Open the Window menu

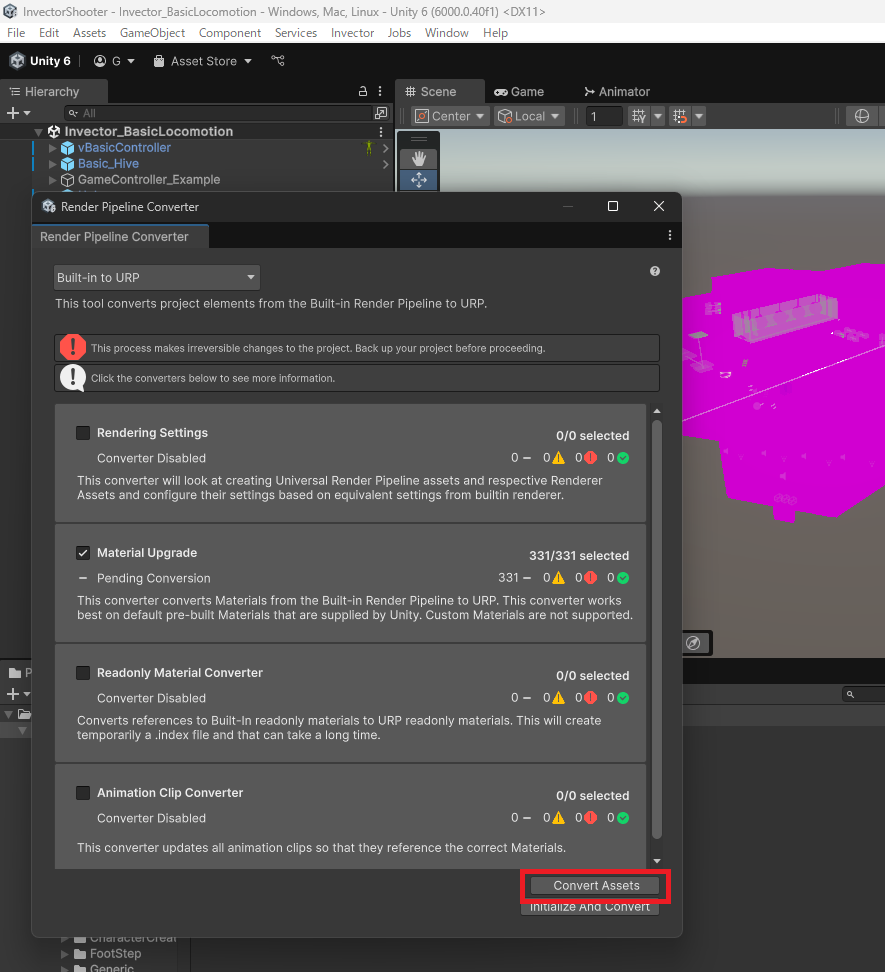pos(446,33)
